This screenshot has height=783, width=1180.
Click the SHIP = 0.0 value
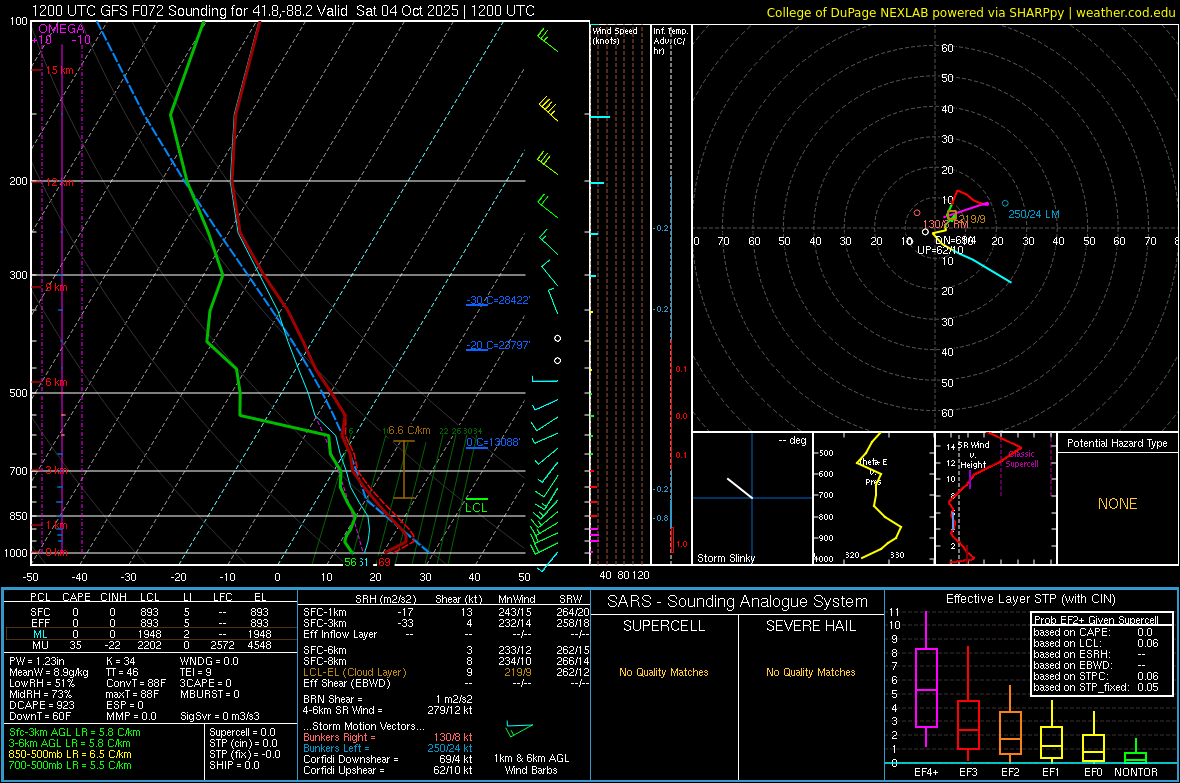click(x=234, y=765)
